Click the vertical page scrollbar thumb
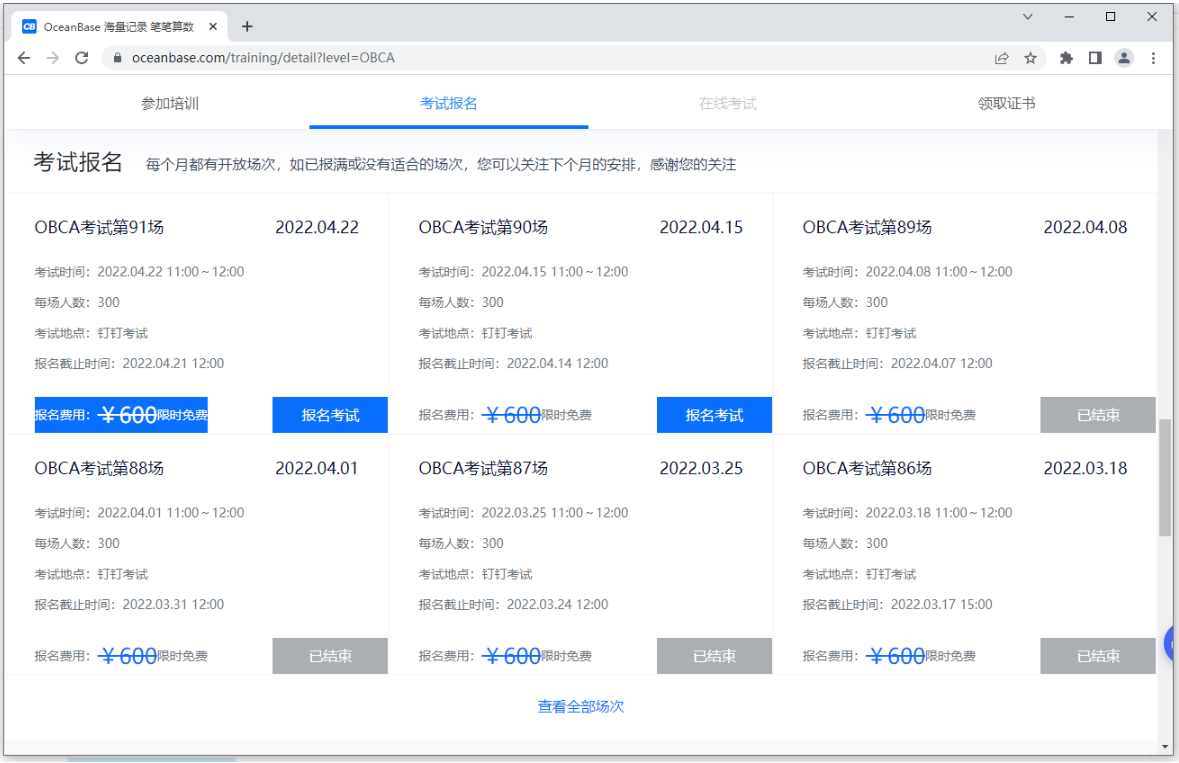 coord(1165,477)
